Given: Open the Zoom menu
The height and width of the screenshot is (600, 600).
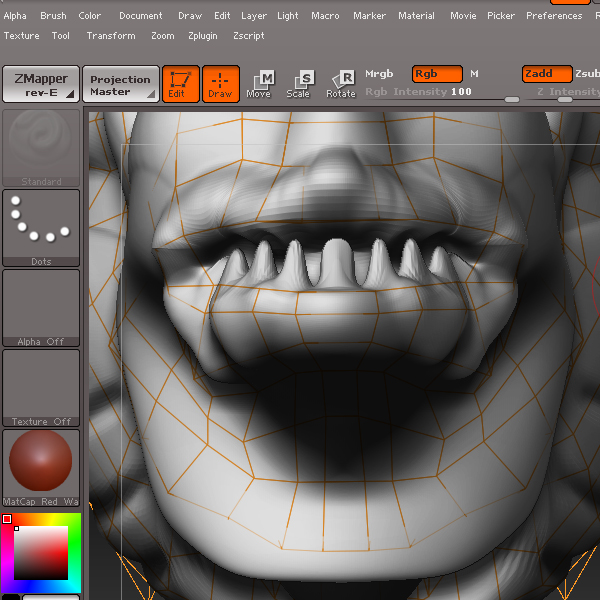Looking at the screenshot, I should click(163, 36).
